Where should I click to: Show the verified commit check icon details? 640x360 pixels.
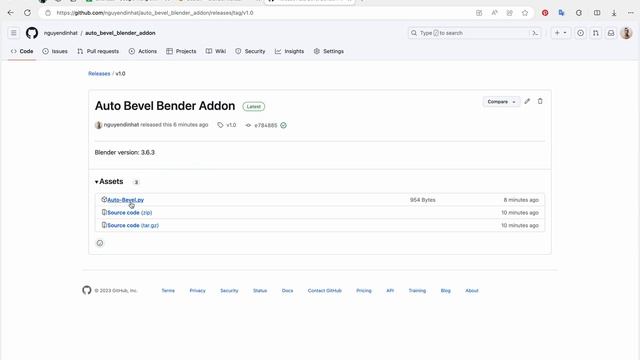click(284, 125)
